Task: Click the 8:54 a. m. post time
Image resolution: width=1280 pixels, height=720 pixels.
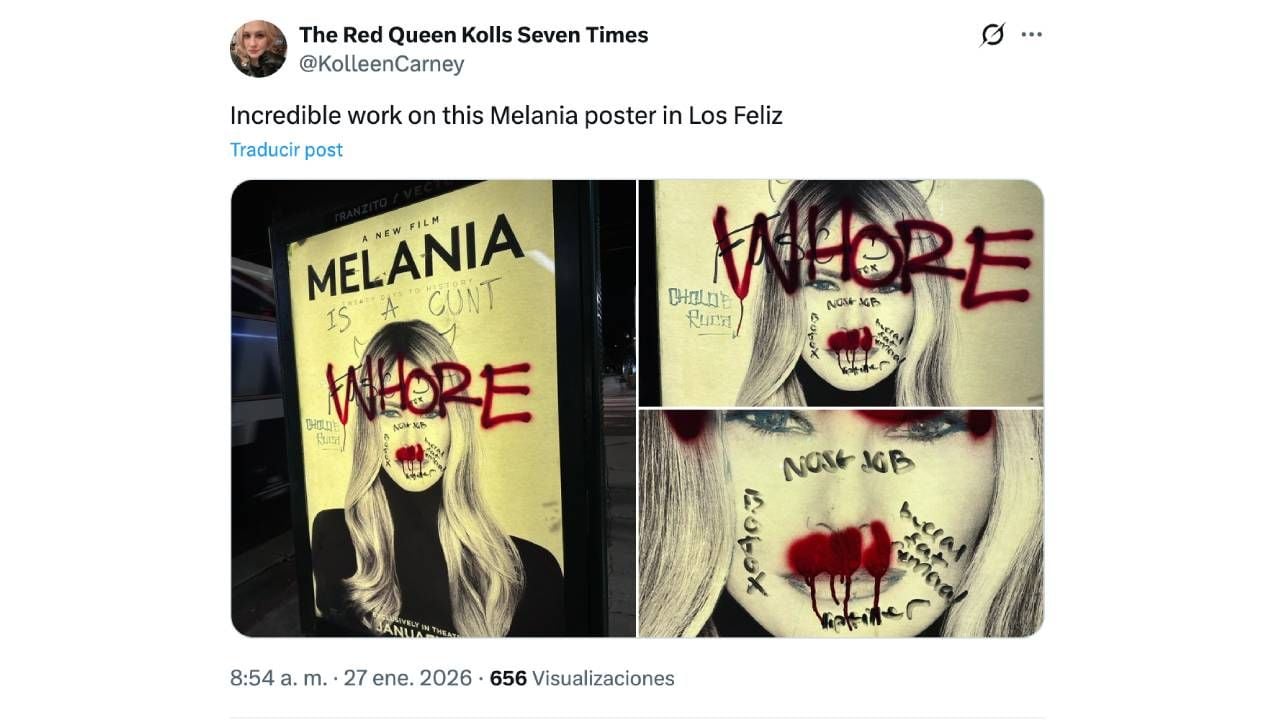Action: pyautogui.click(x=278, y=678)
